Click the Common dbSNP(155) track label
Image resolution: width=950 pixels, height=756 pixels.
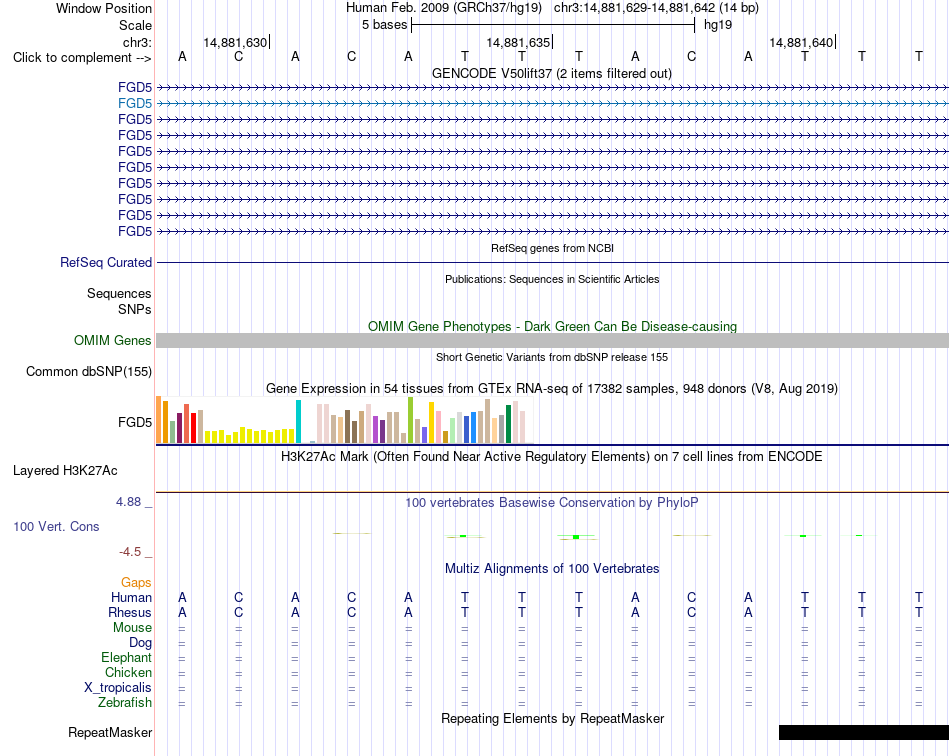click(x=88, y=371)
